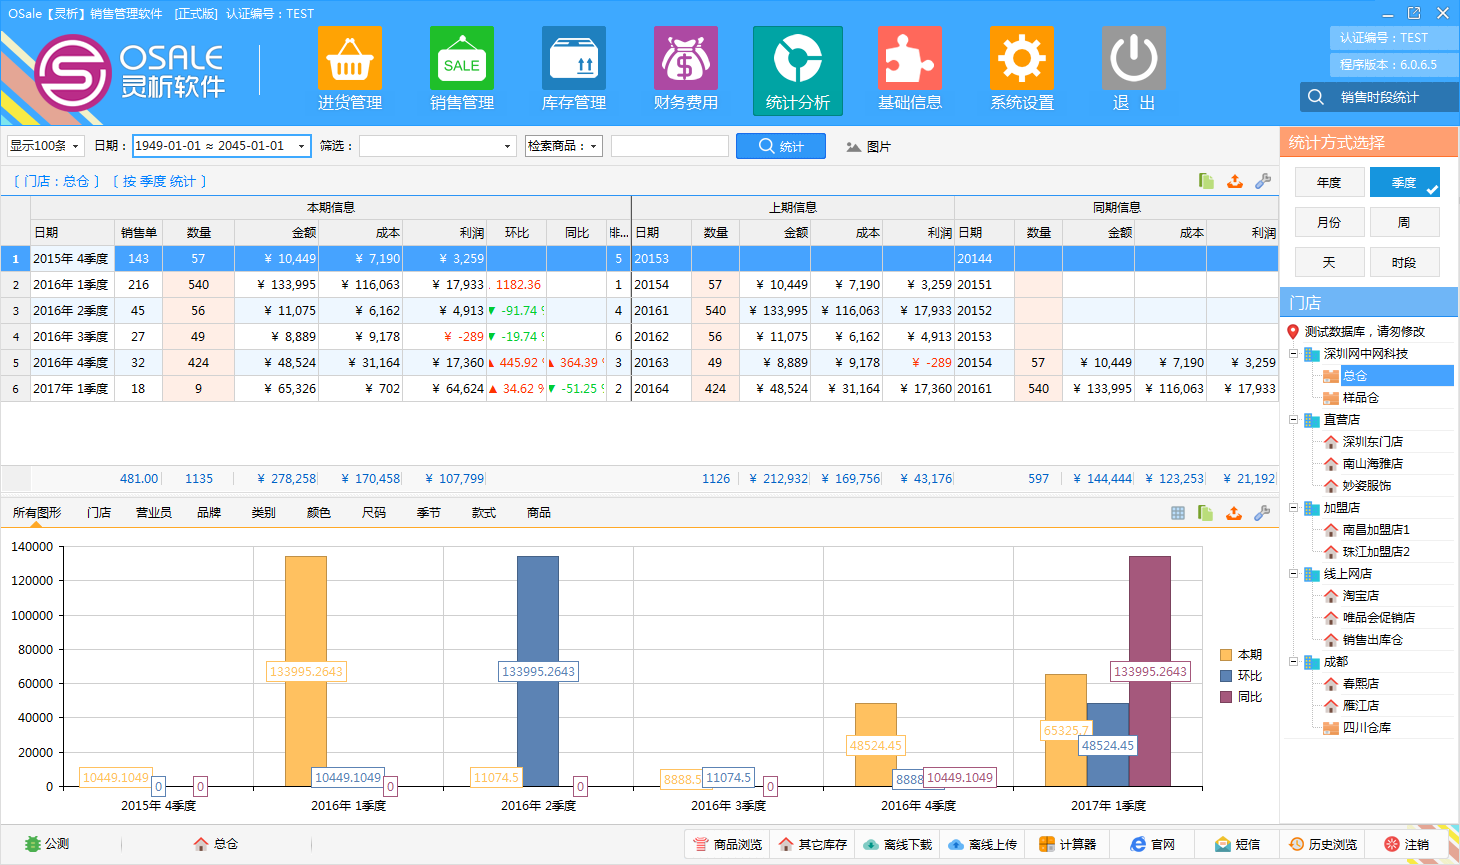
Task: Collapse the 成都 tree node
Action: (1293, 662)
